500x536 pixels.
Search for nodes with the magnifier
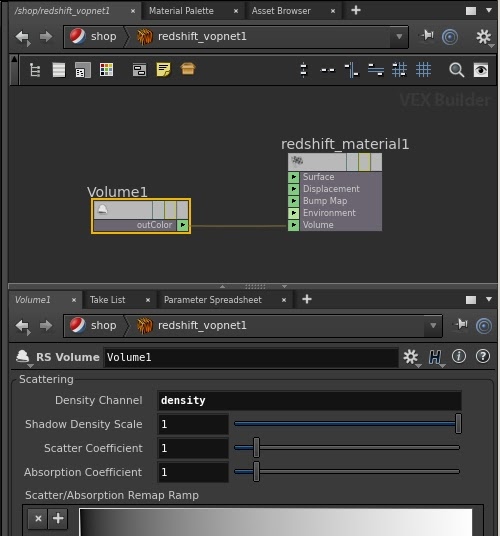(456, 70)
